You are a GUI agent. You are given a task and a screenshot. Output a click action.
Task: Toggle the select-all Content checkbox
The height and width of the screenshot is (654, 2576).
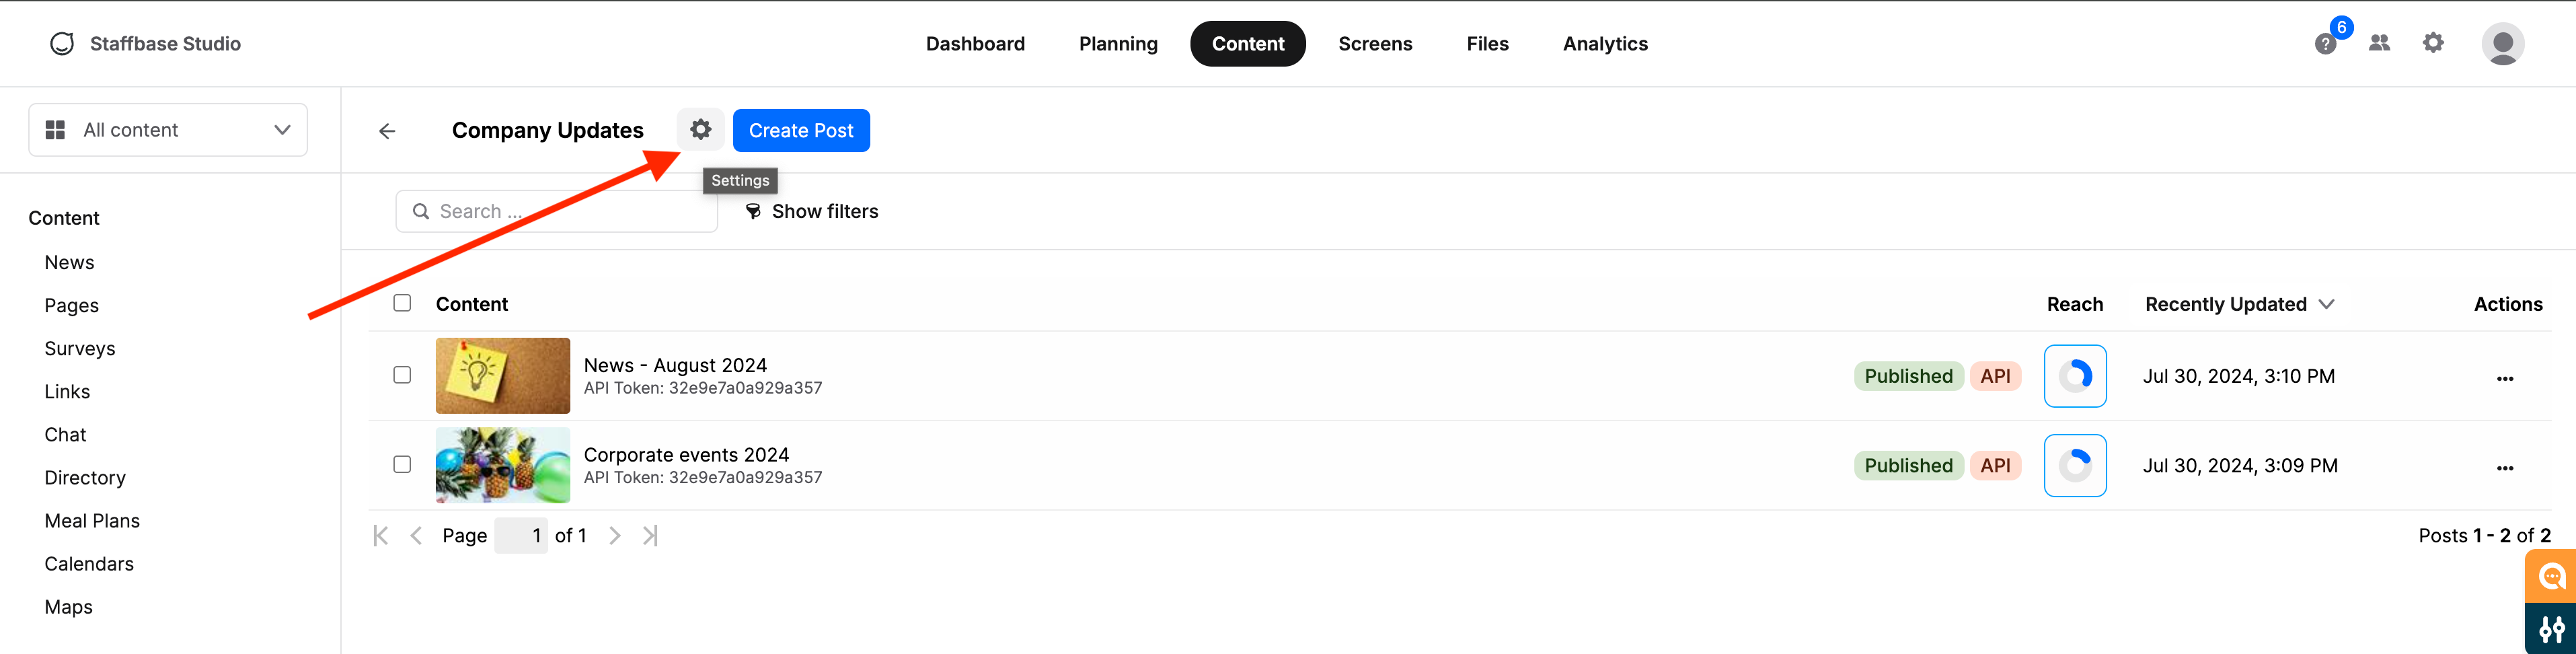[402, 303]
